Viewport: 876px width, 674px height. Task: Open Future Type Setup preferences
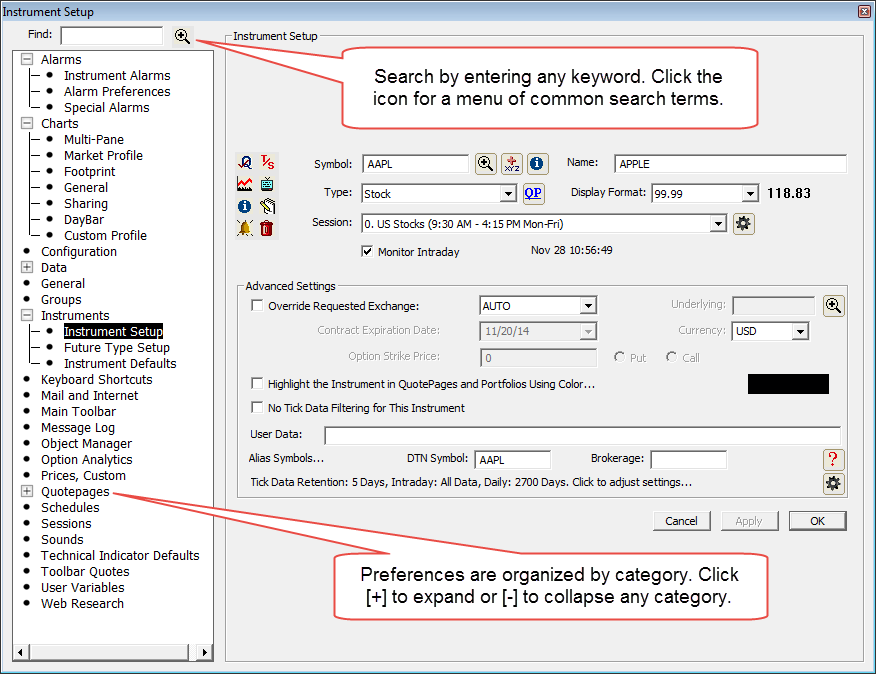point(117,348)
